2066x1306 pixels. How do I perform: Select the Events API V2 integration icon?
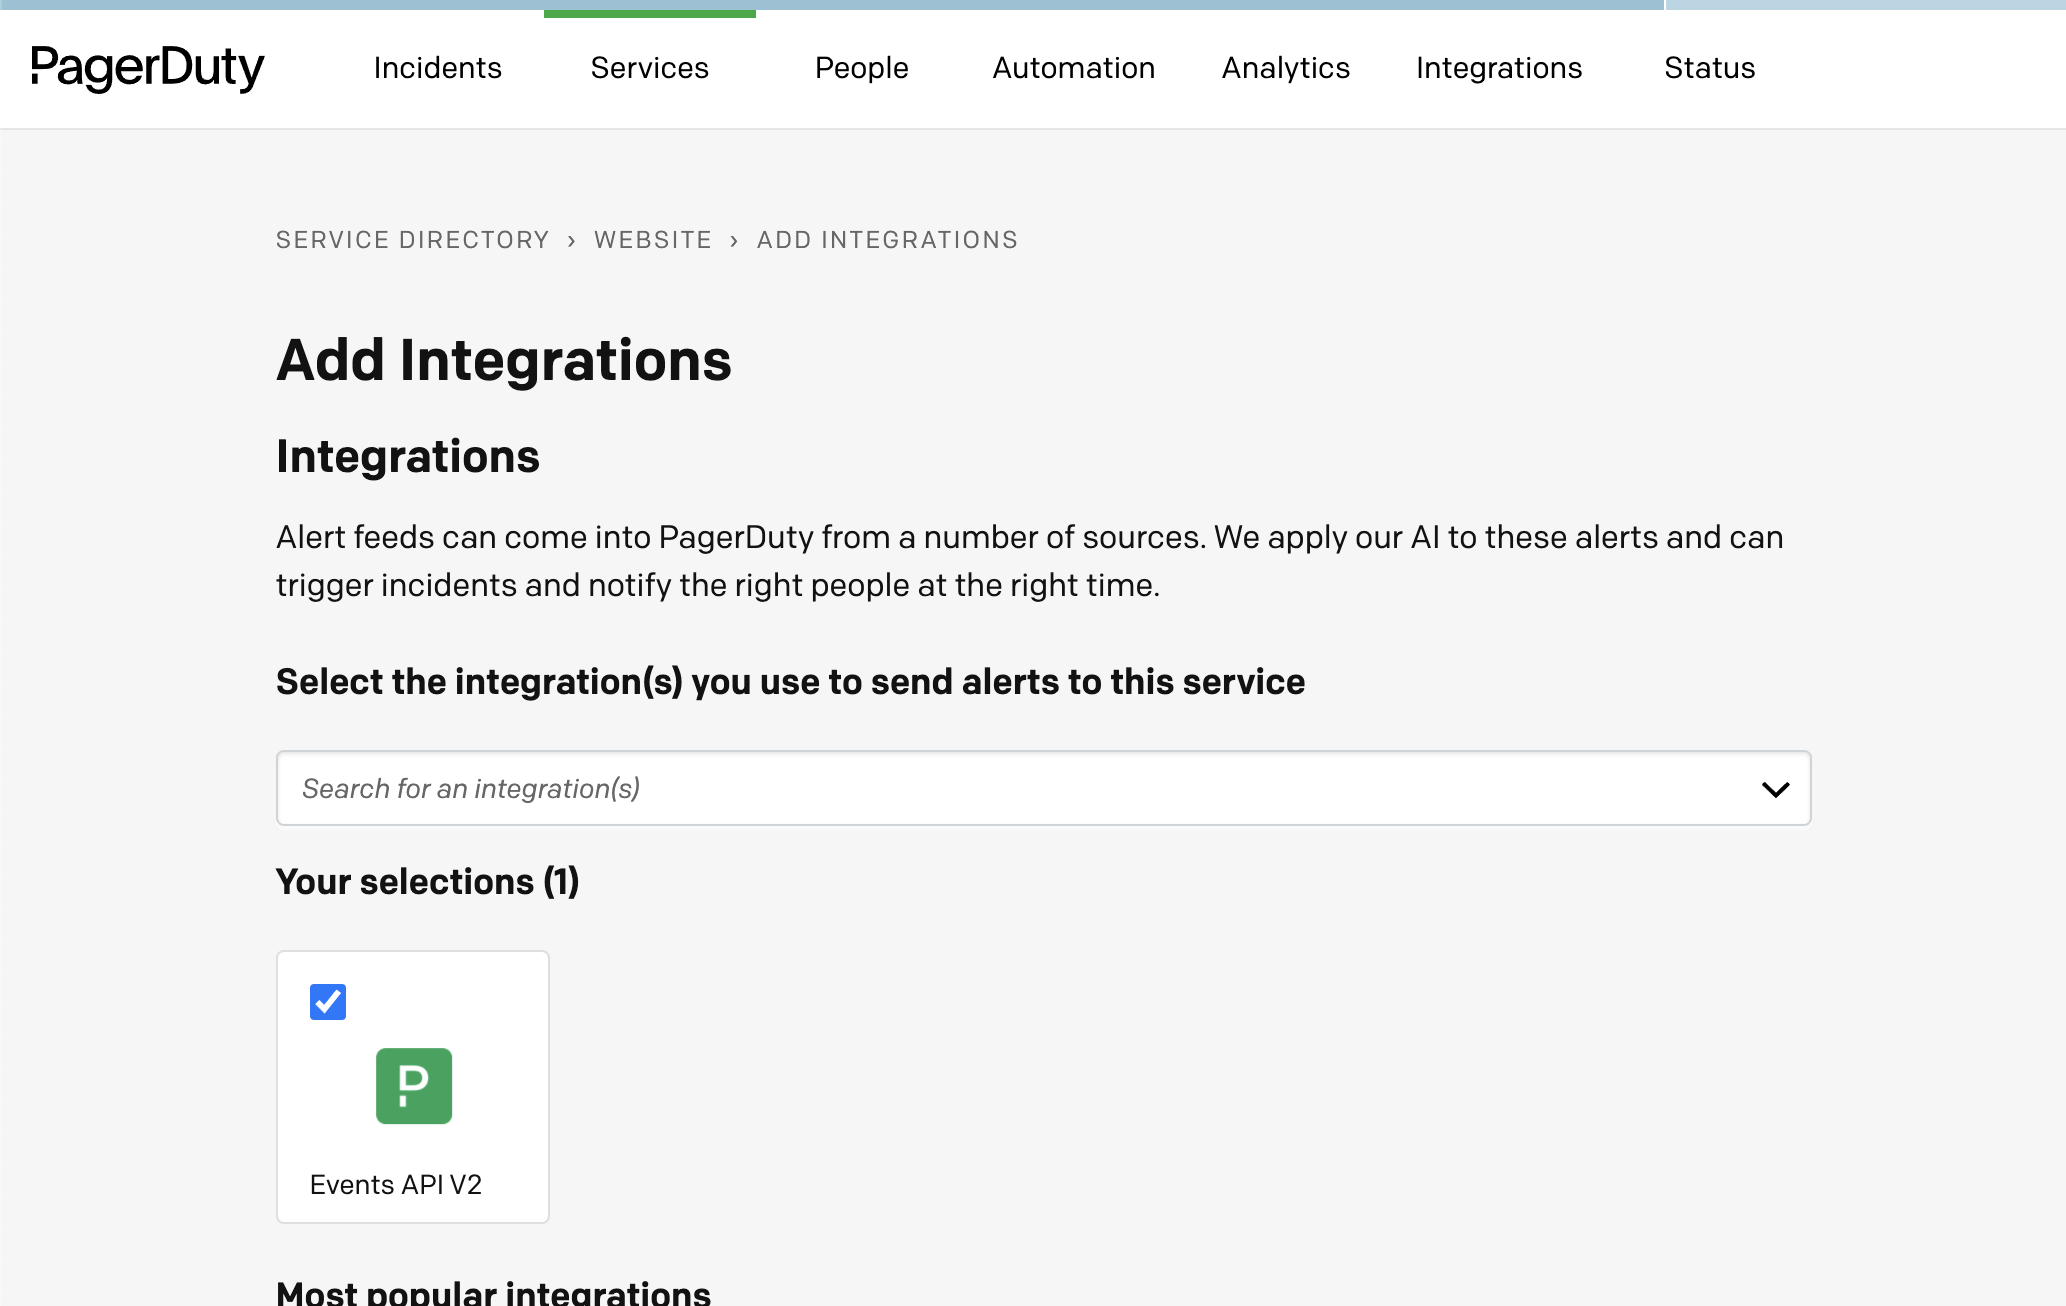tap(413, 1086)
